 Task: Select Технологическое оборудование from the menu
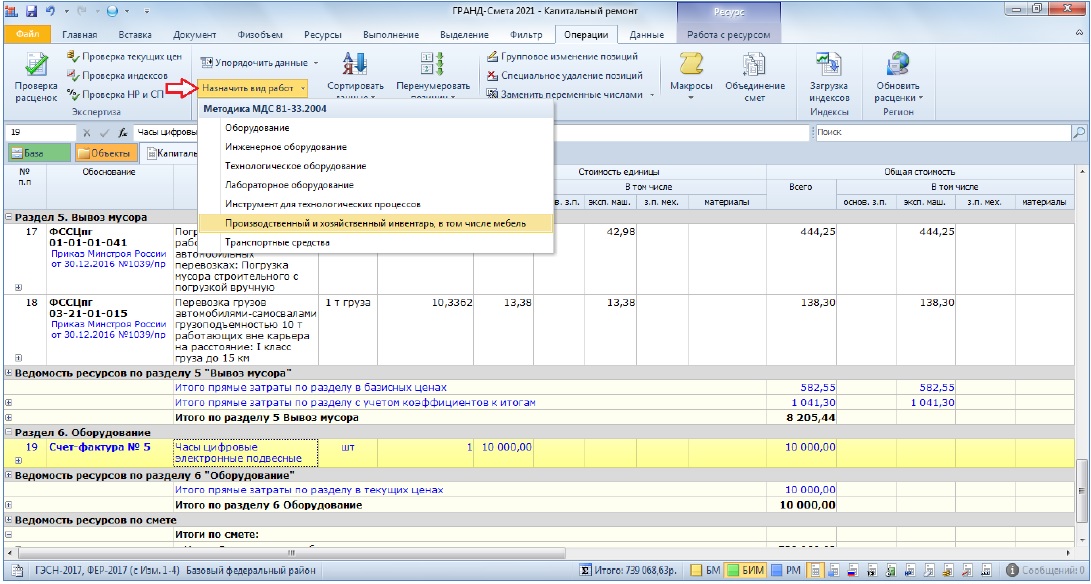point(376,166)
